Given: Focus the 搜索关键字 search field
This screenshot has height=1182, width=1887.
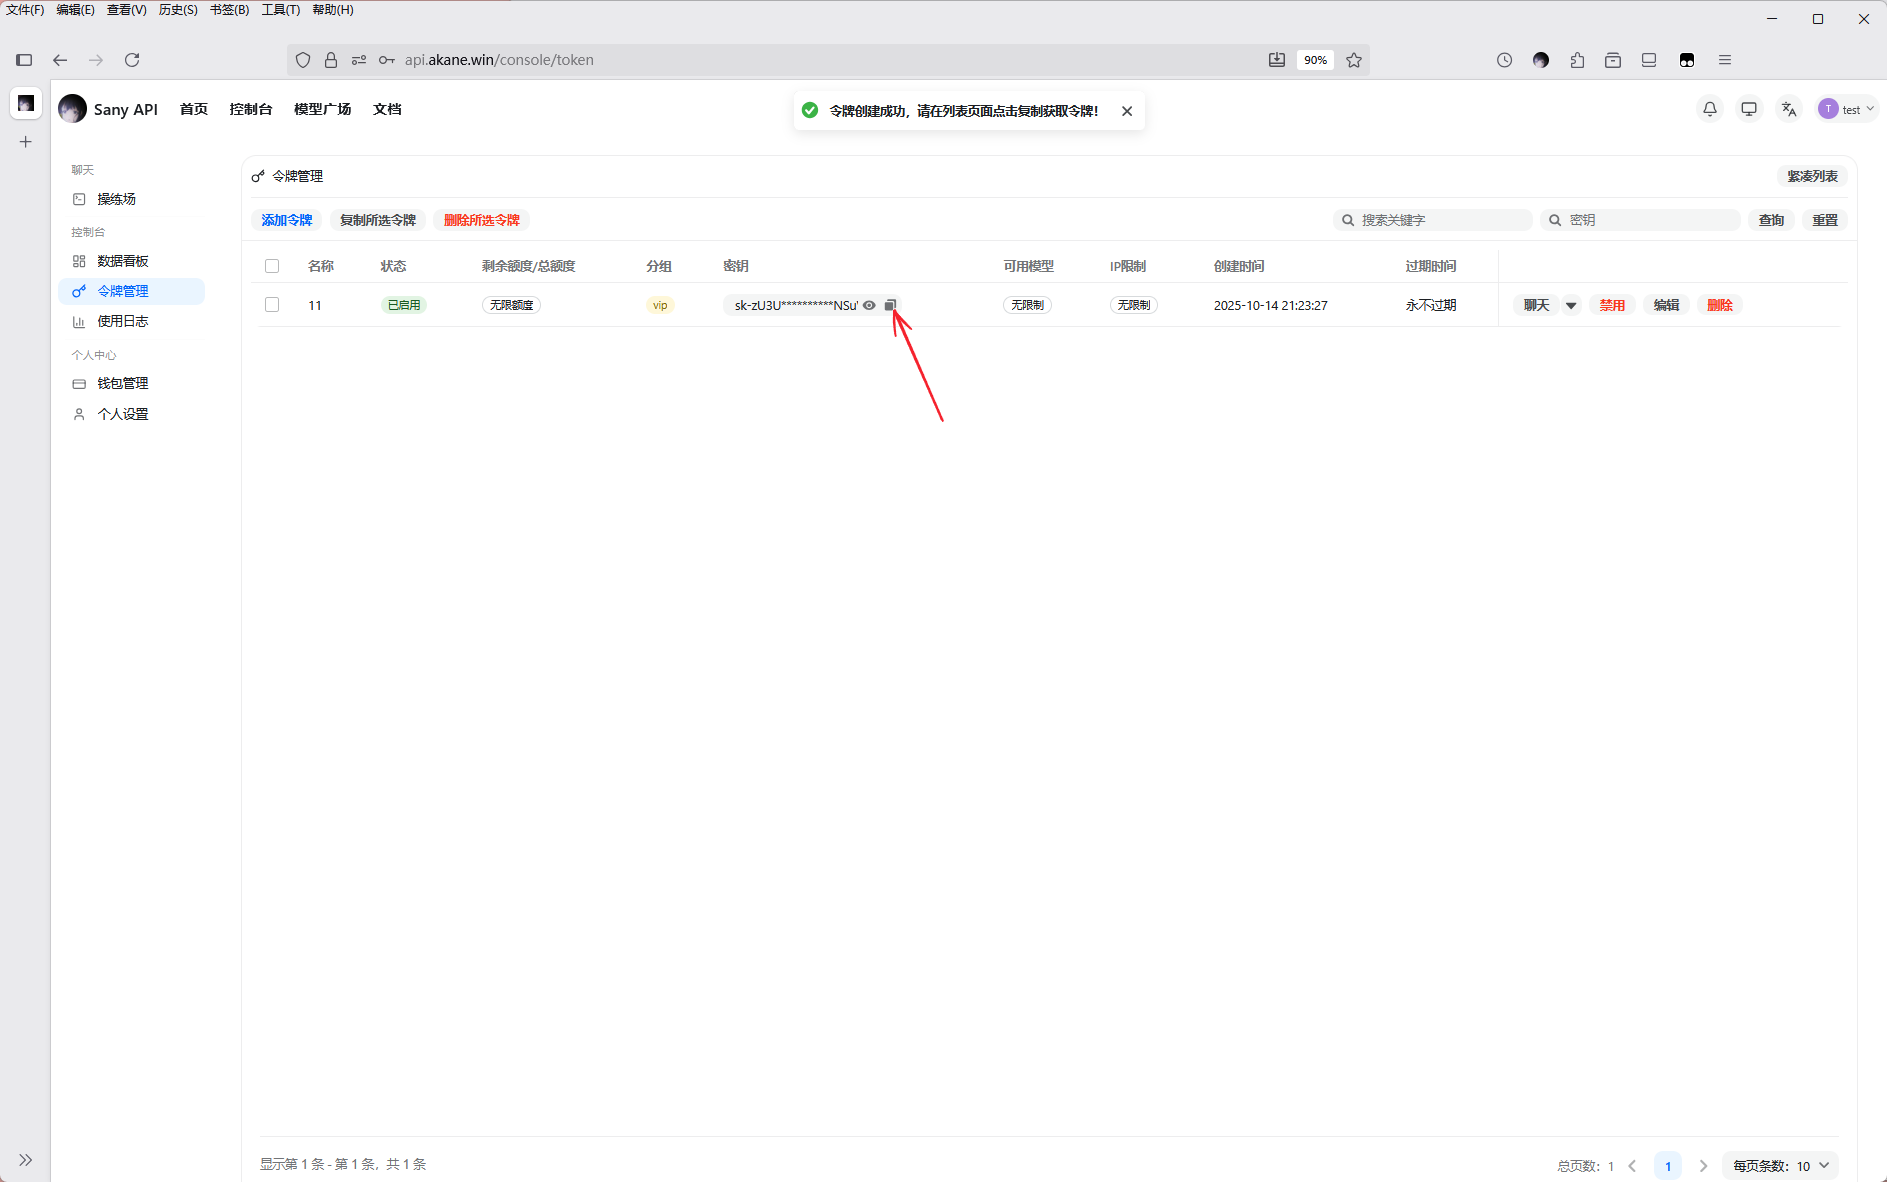Looking at the screenshot, I should (x=1440, y=220).
